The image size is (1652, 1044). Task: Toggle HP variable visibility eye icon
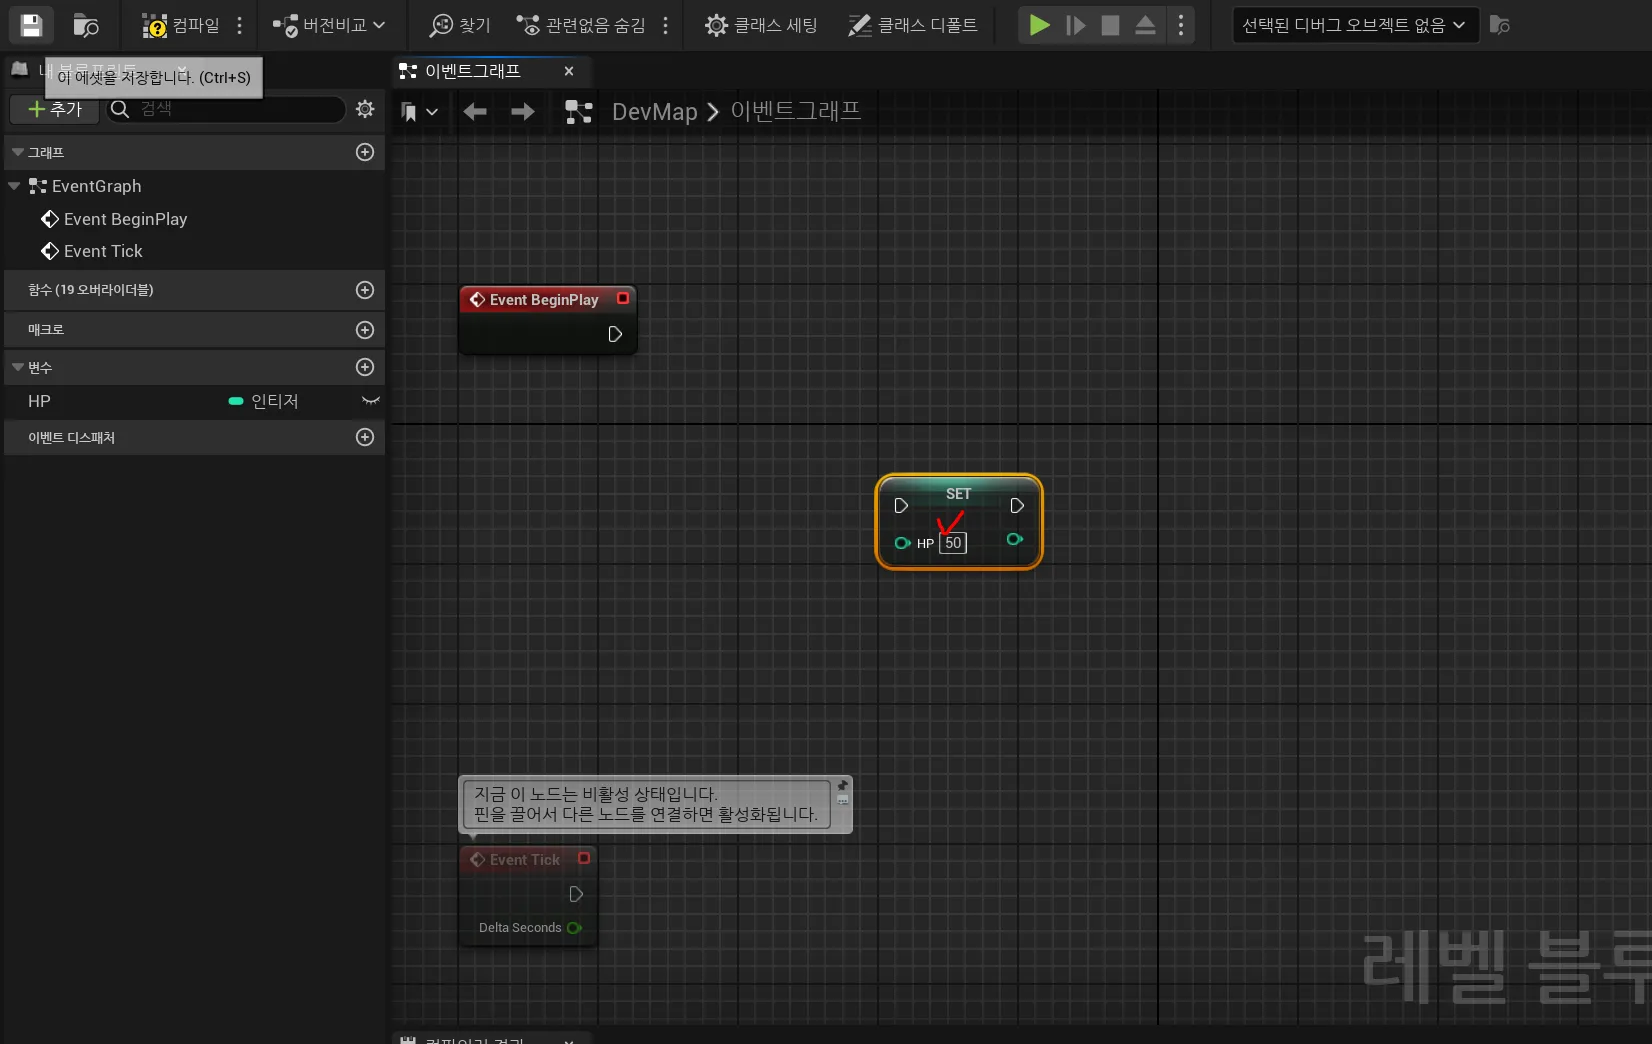[370, 401]
